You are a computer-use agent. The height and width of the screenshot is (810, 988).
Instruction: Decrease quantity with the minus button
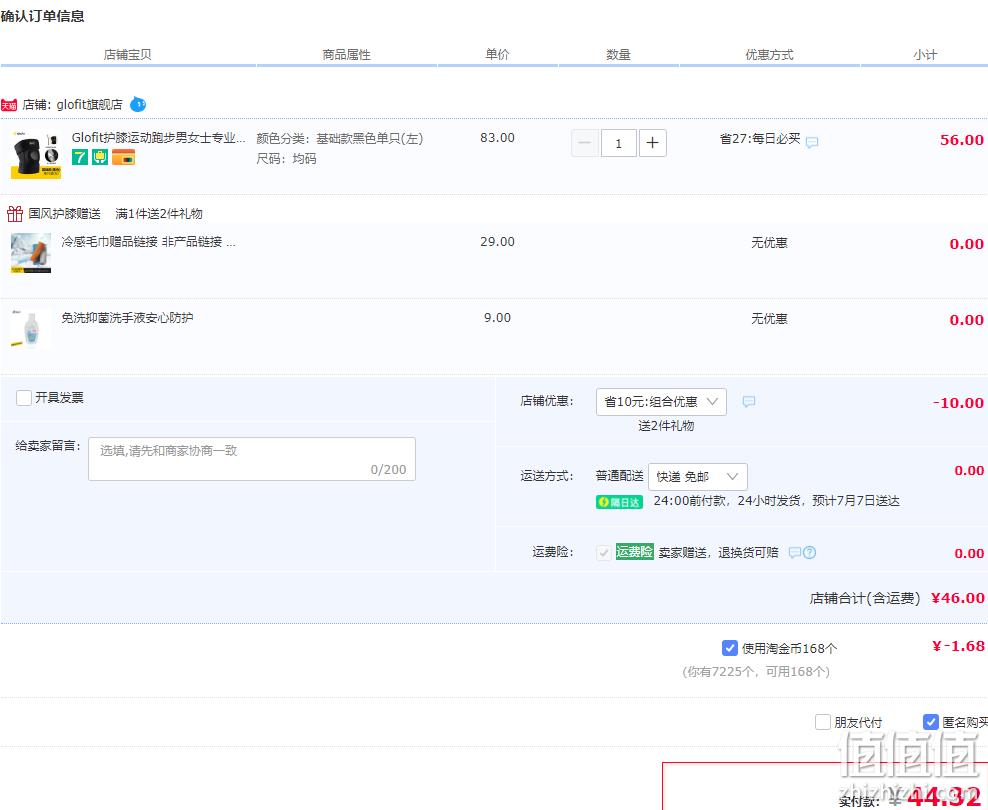tap(585, 143)
